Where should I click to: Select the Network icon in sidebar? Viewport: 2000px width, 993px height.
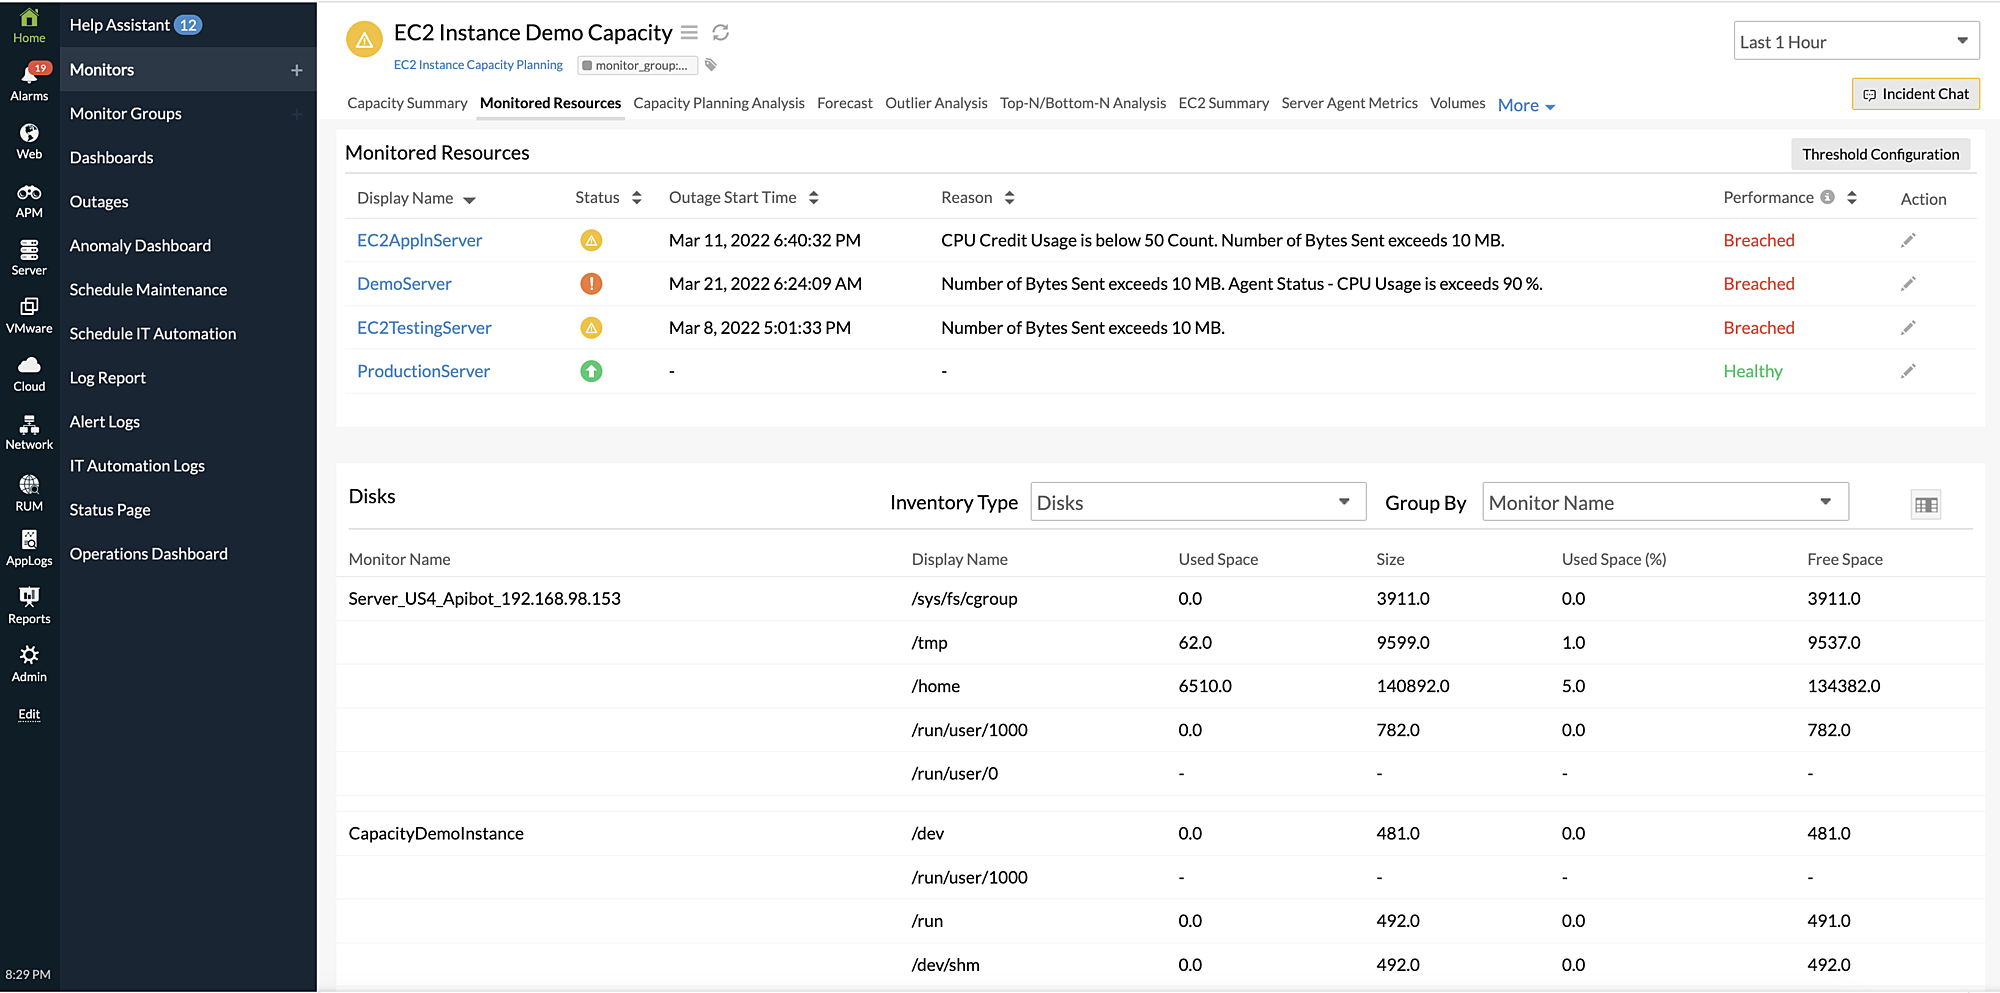click(x=29, y=430)
